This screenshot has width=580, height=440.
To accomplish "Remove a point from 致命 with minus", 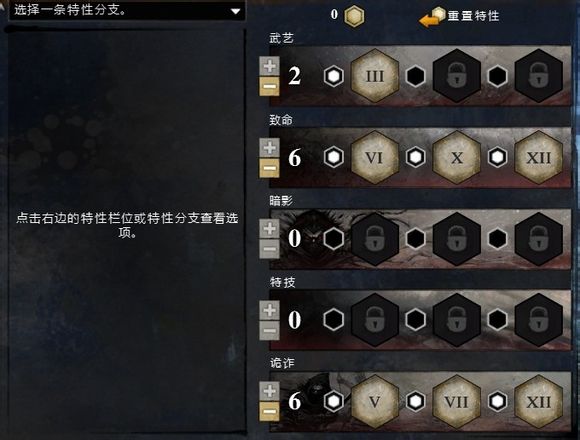I will (269, 169).
